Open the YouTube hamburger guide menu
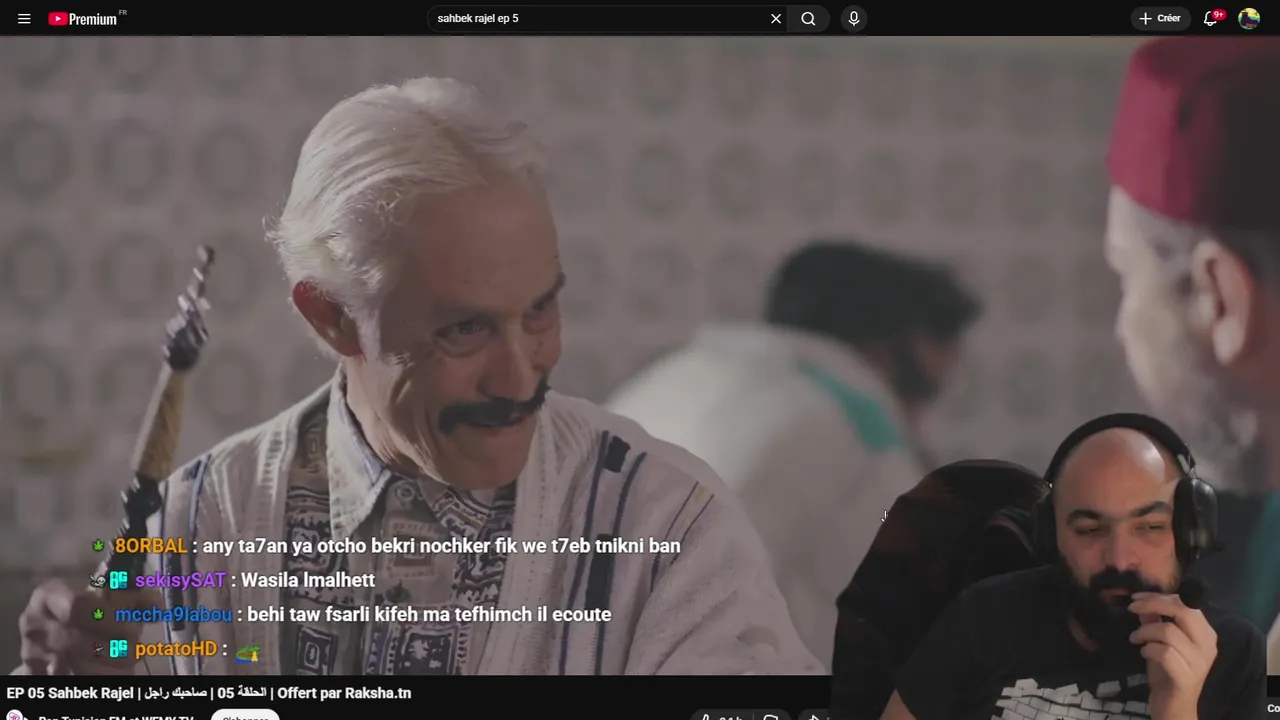The image size is (1280, 720). (24, 18)
